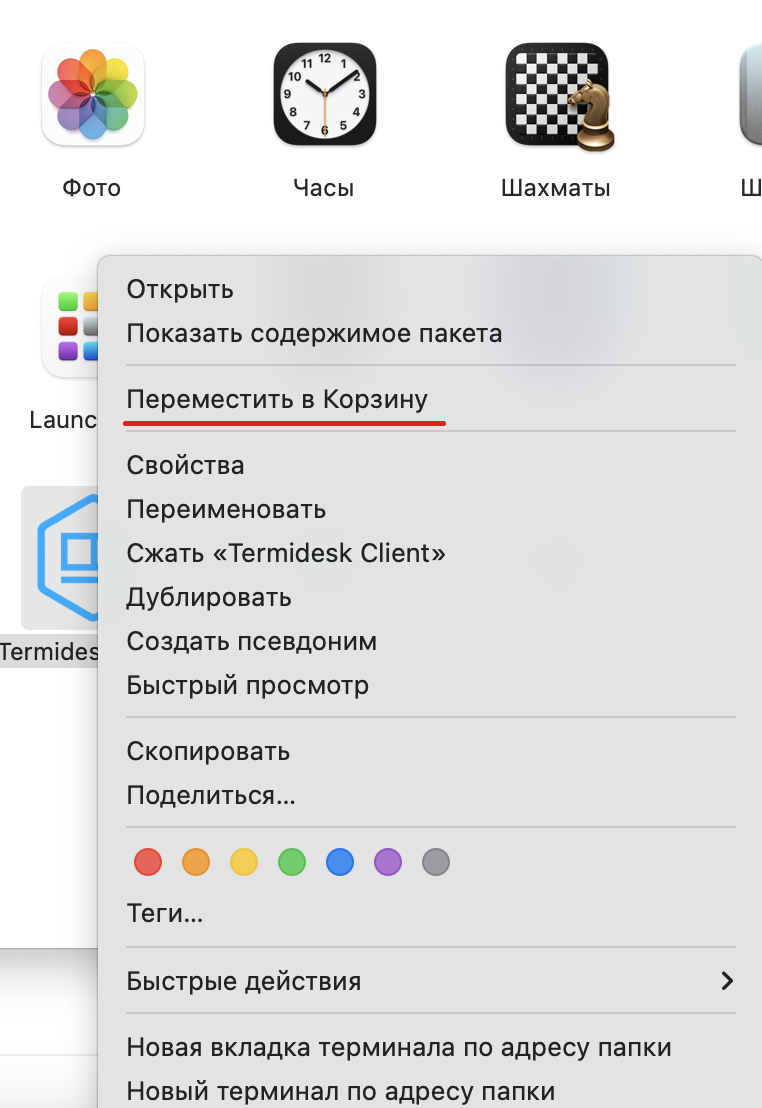Image resolution: width=762 pixels, height=1108 pixels.
Task: Click the Часы (Clock) app icon
Action: click(x=324, y=95)
